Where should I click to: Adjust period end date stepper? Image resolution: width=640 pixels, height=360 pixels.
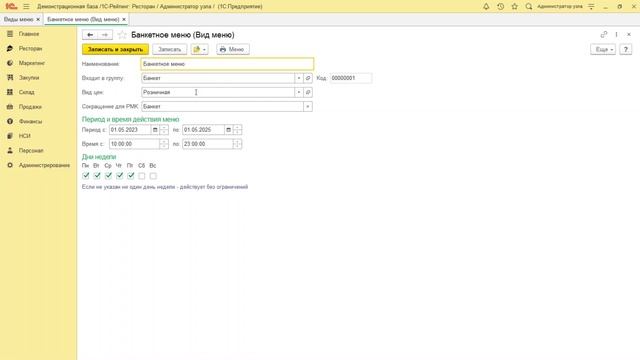pos(238,130)
